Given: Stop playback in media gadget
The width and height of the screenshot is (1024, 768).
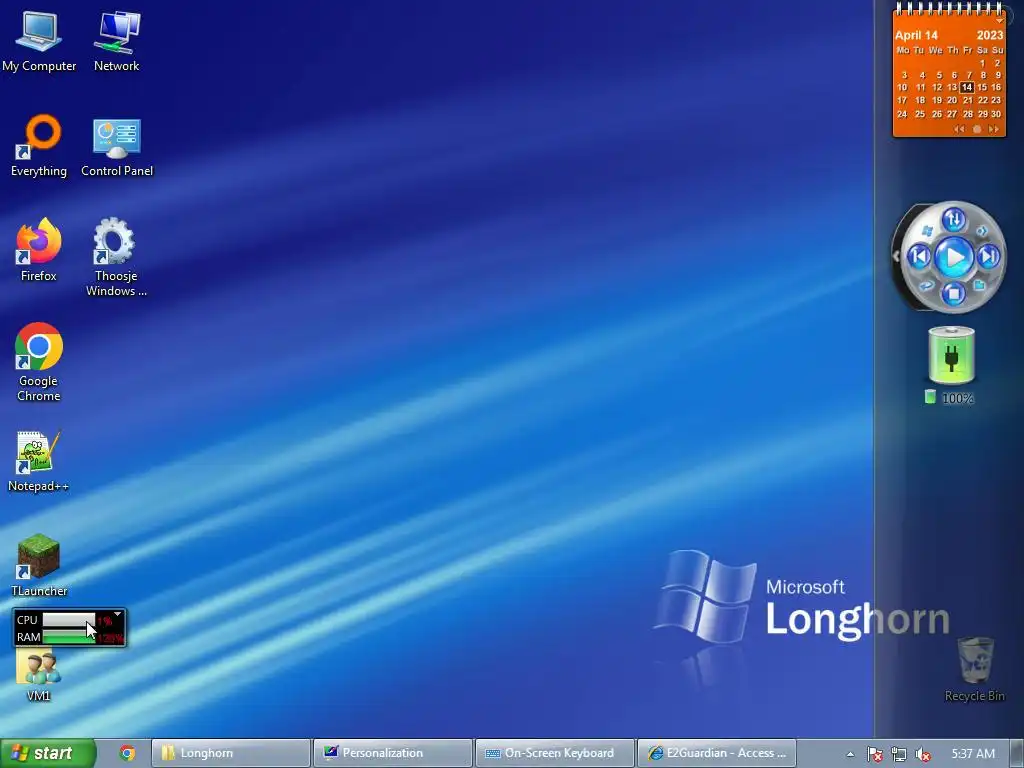Looking at the screenshot, I should (953, 294).
